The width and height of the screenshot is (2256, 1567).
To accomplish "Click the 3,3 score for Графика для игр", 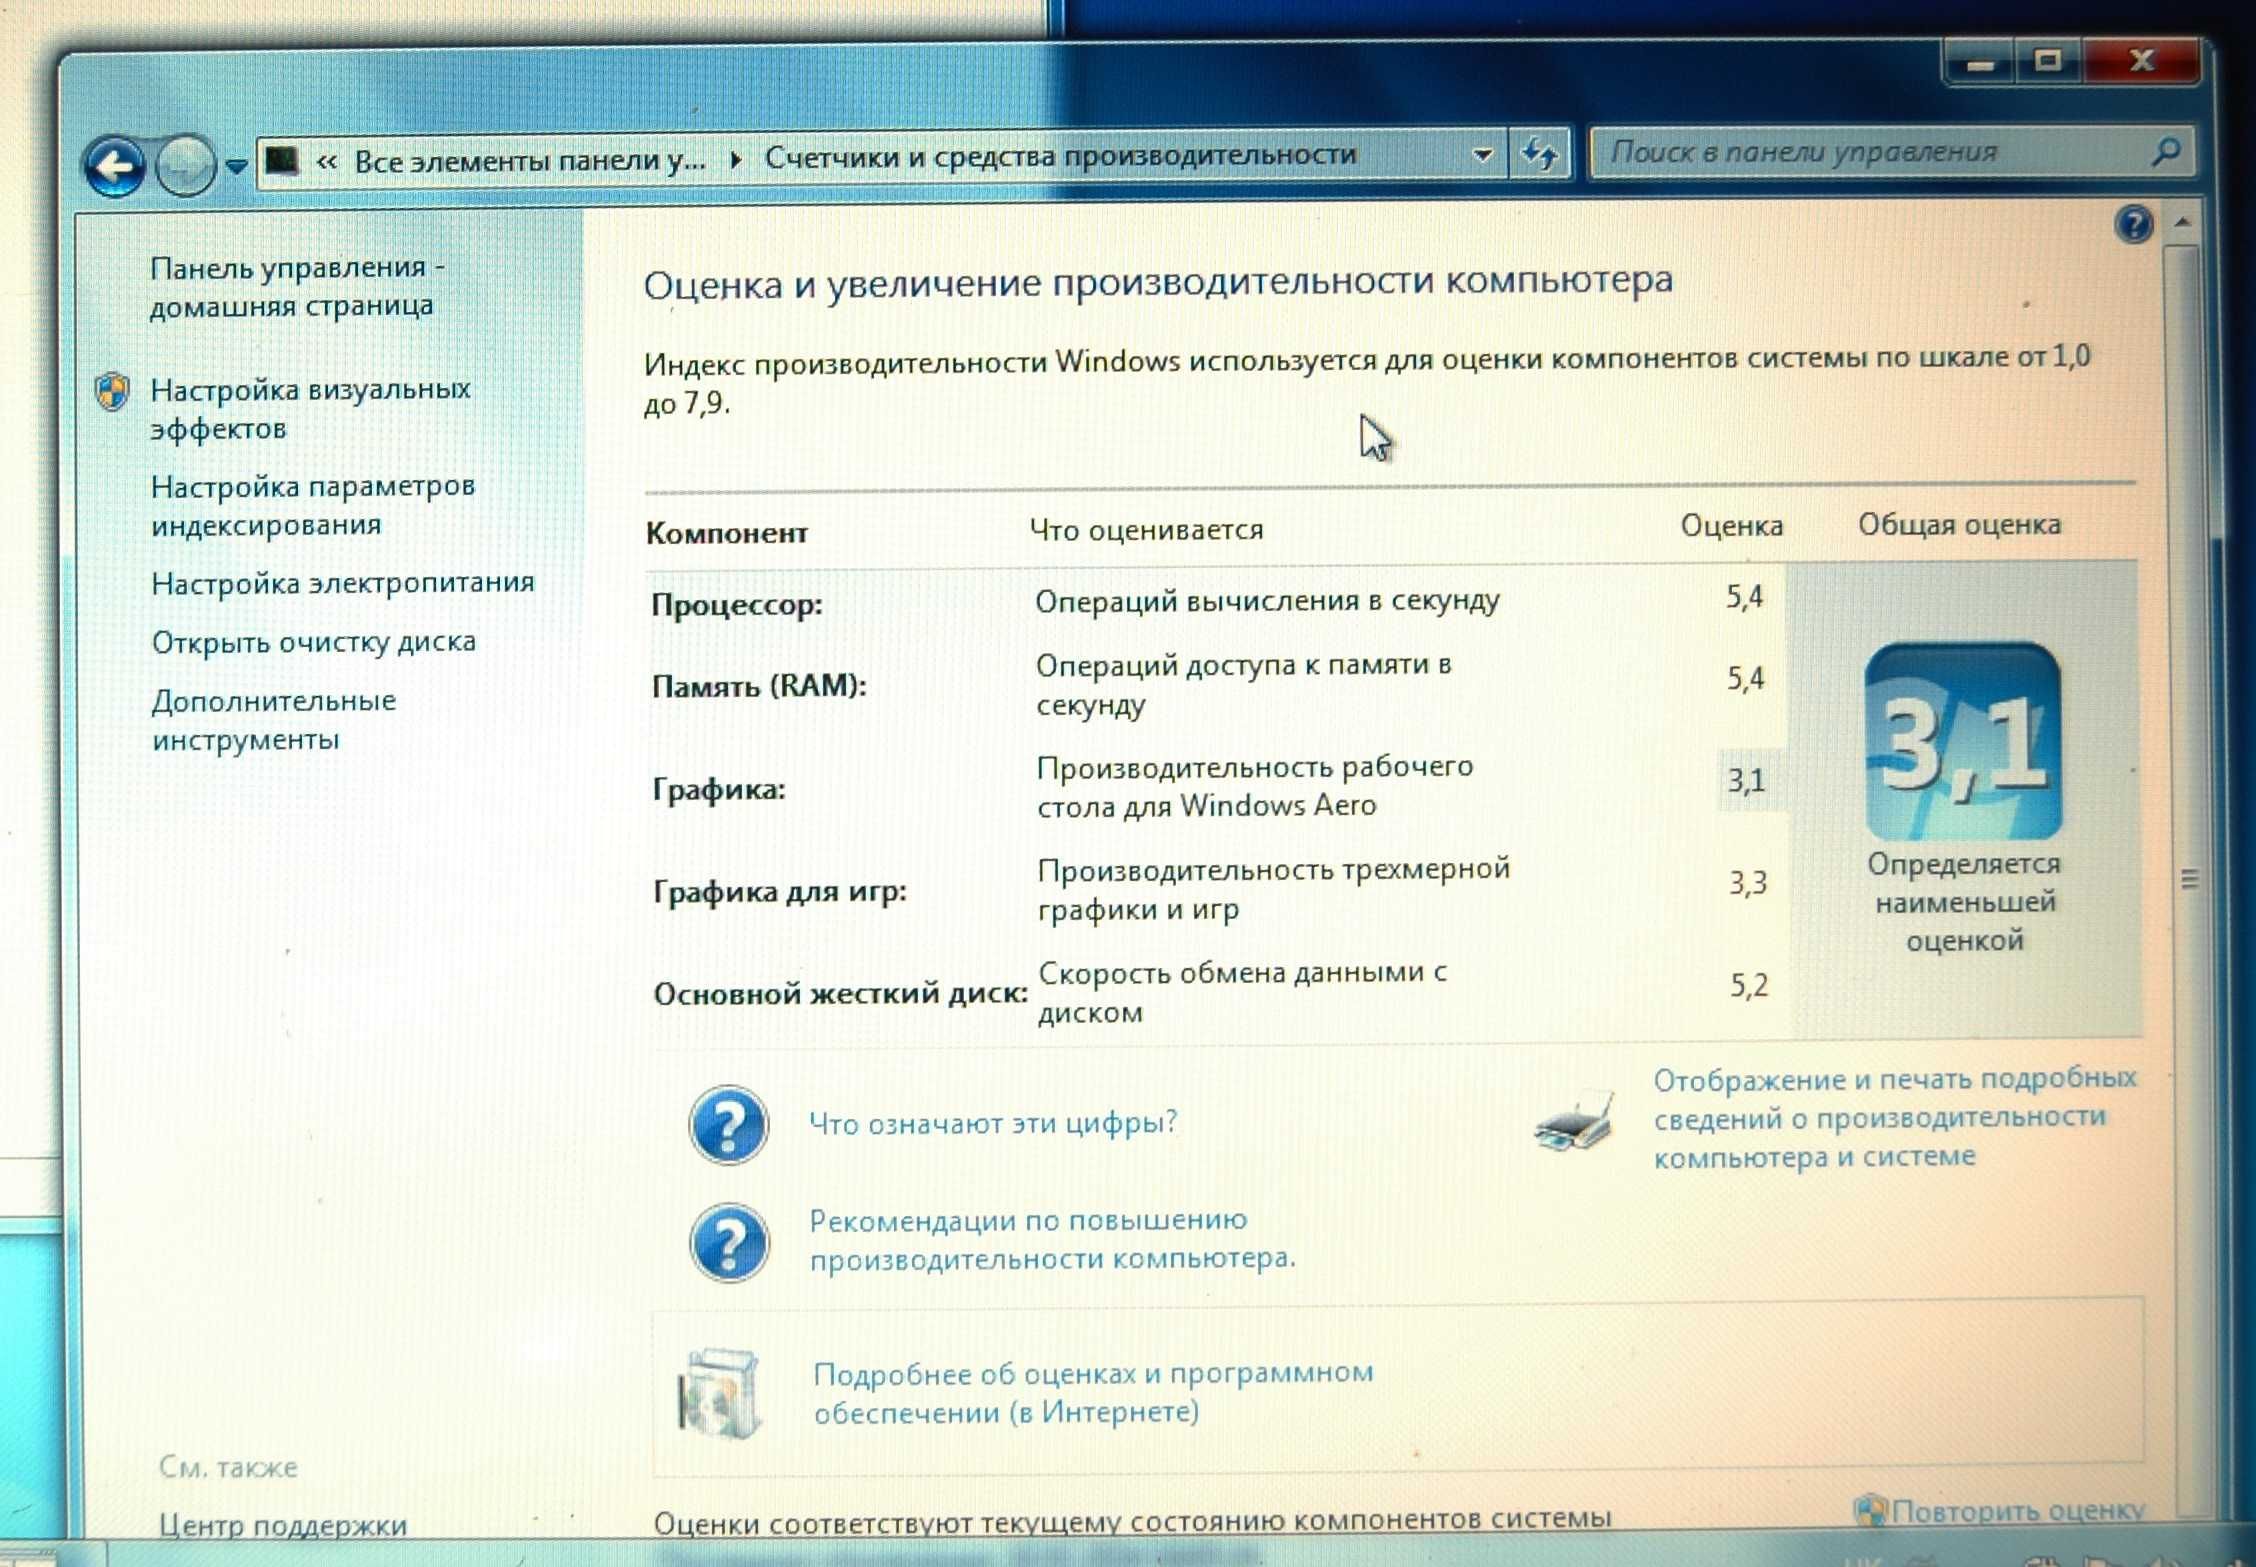I will (1748, 883).
